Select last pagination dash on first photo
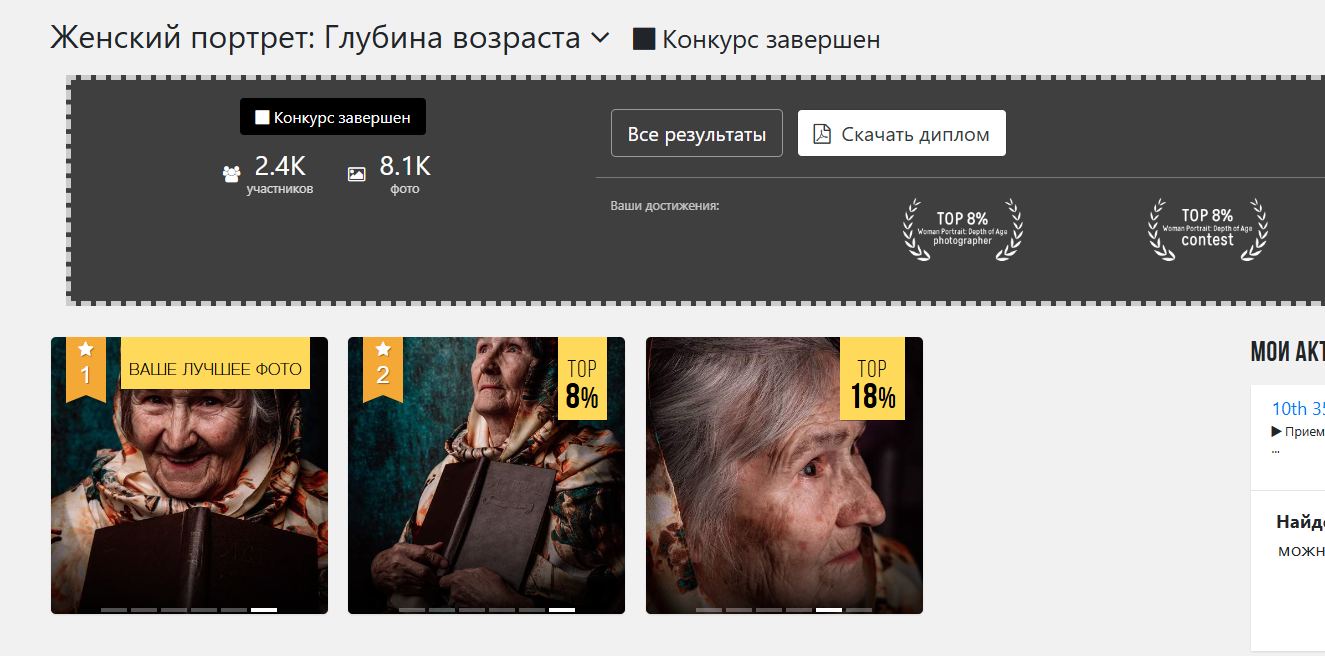Image resolution: width=1325 pixels, height=656 pixels. [264, 609]
